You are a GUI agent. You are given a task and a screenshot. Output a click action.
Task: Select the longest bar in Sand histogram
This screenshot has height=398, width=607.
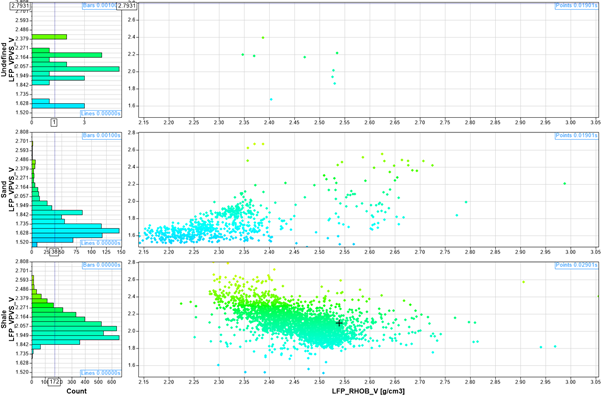click(x=75, y=231)
